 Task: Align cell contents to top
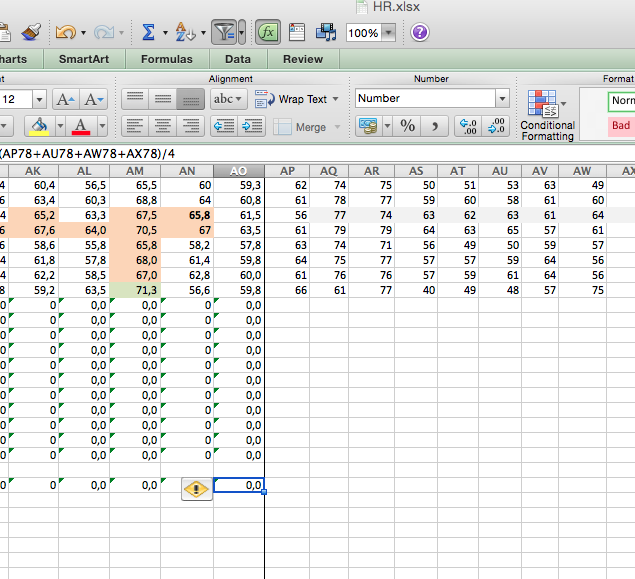135,99
